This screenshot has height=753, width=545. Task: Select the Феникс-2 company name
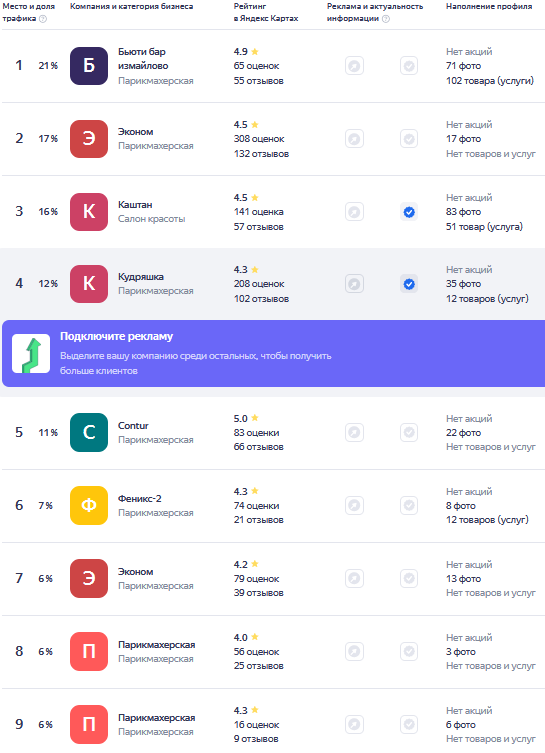pyautogui.click(x=140, y=498)
